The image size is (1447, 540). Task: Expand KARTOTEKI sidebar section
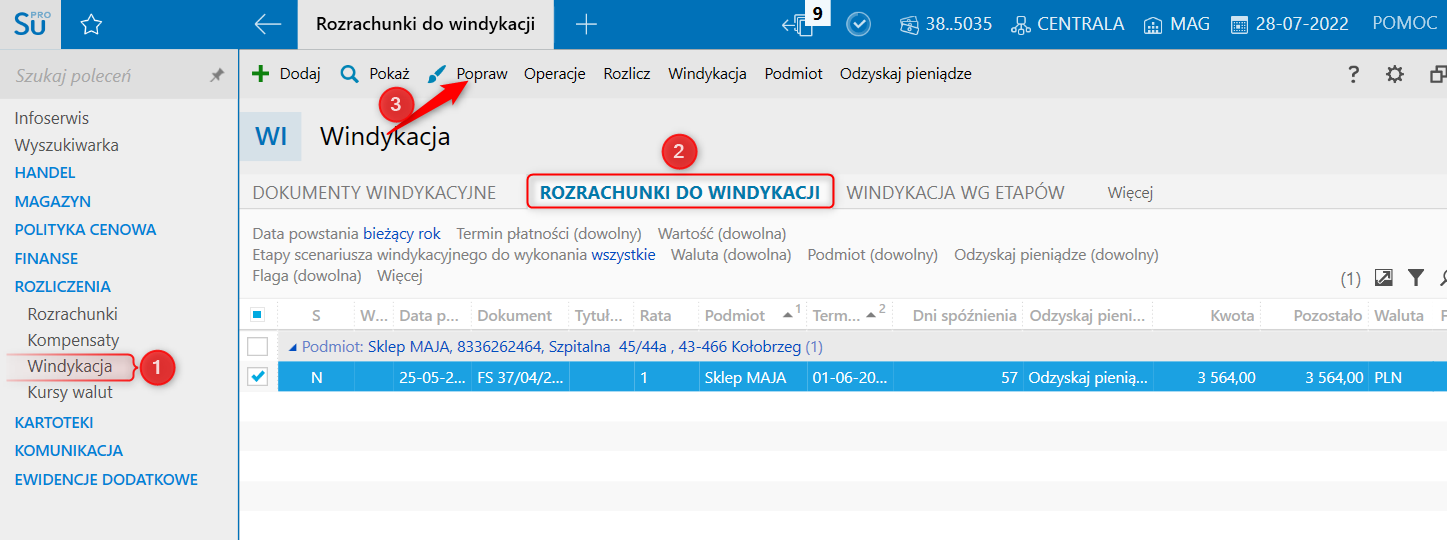pyautogui.click(x=54, y=422)
